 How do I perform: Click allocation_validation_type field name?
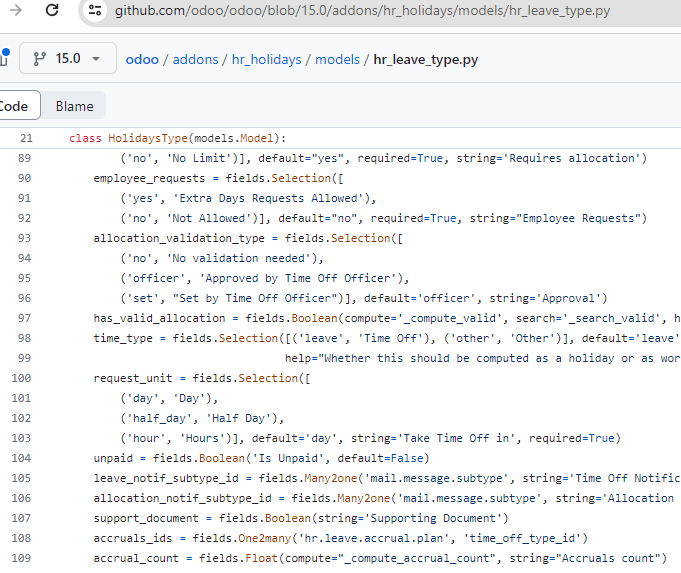click(179, 238)
